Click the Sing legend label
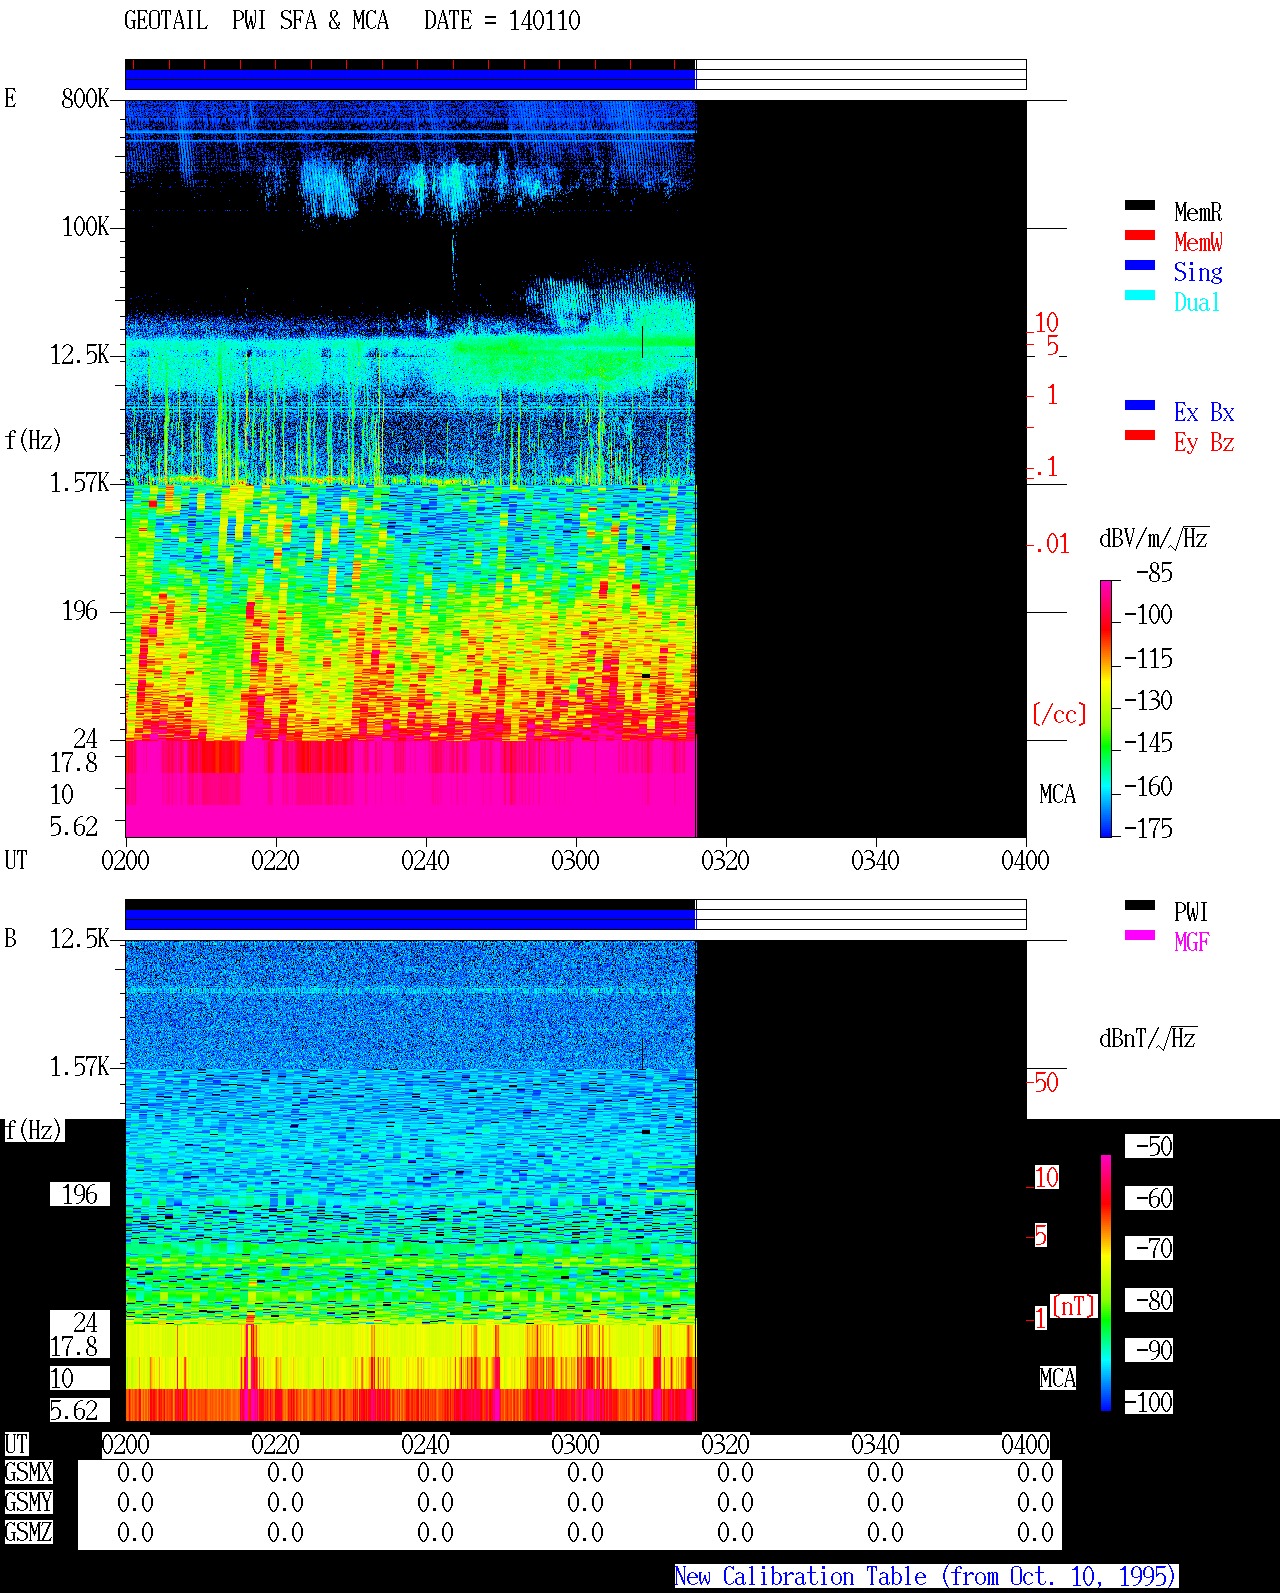The width and height of the screenshot is (1280, 1593). pos(1198,272)
